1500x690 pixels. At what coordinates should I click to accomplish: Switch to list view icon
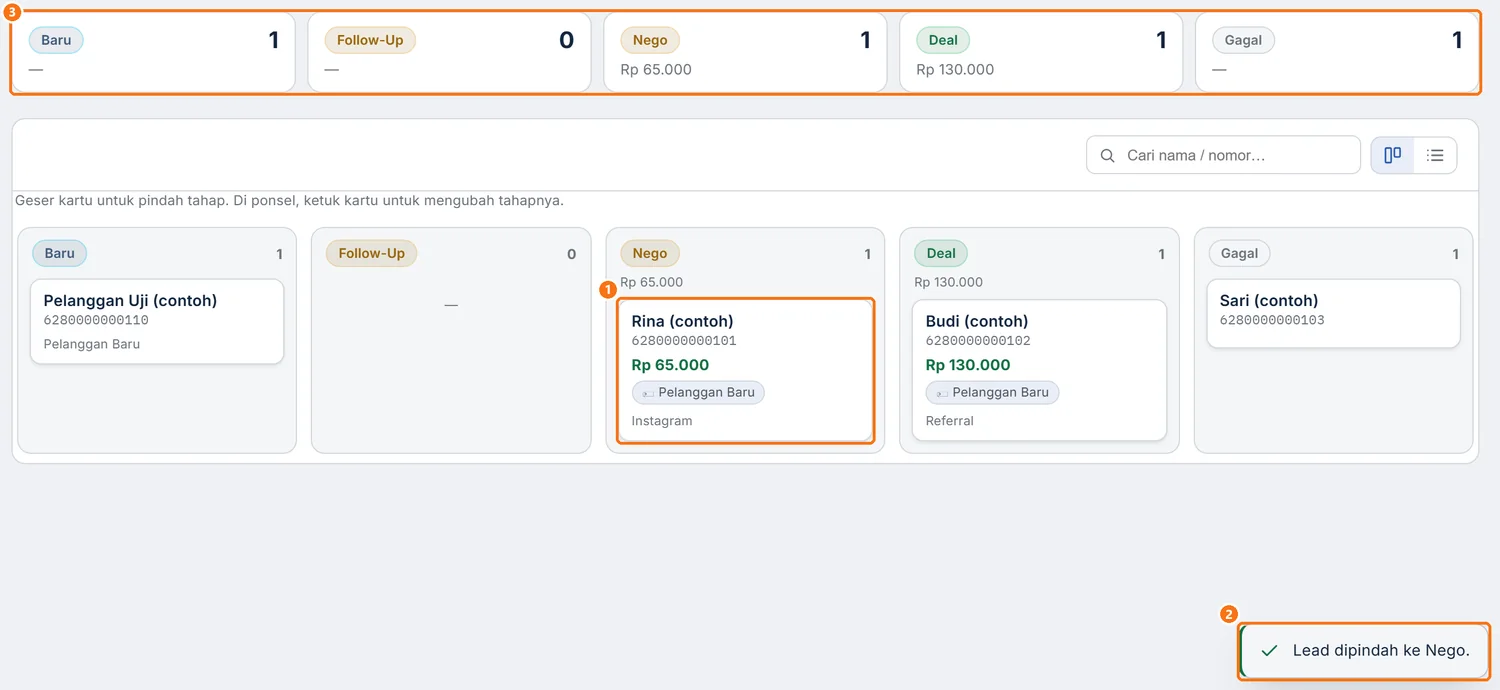1435,155
